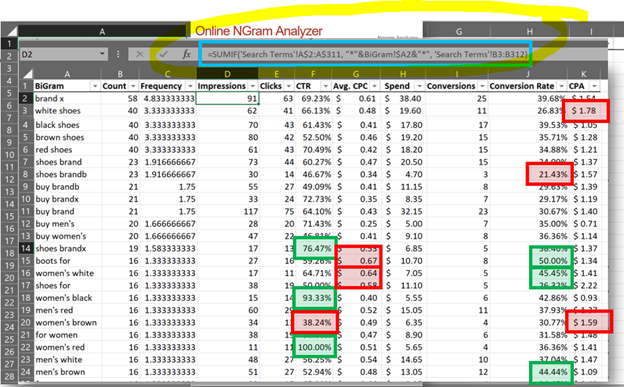The image size is (624, 387).
Task: Select row 14 header for shoes brandx
Action: click(x=25, y=248)
